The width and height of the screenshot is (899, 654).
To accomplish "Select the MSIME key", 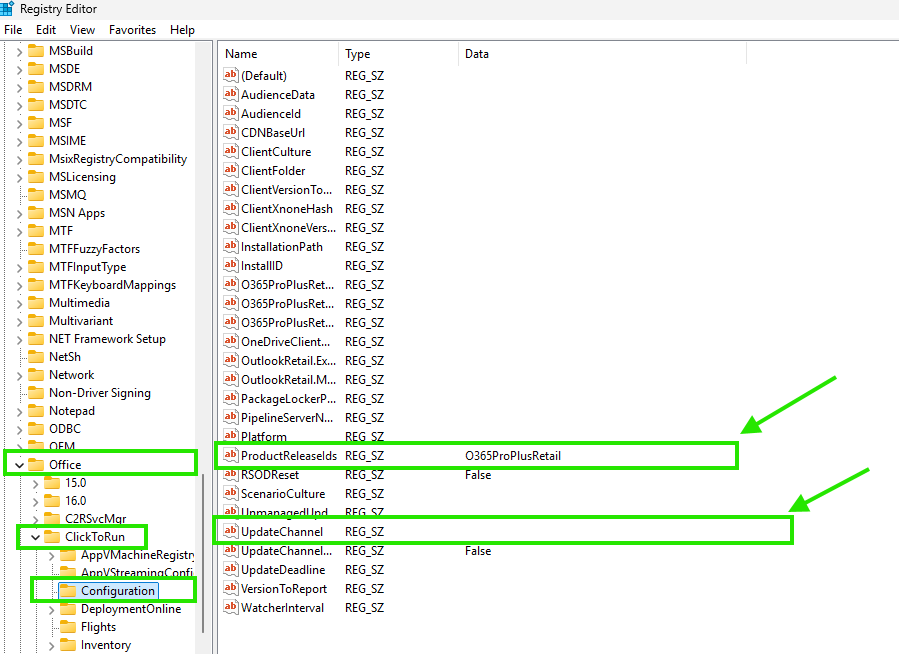I will point(67,140).
